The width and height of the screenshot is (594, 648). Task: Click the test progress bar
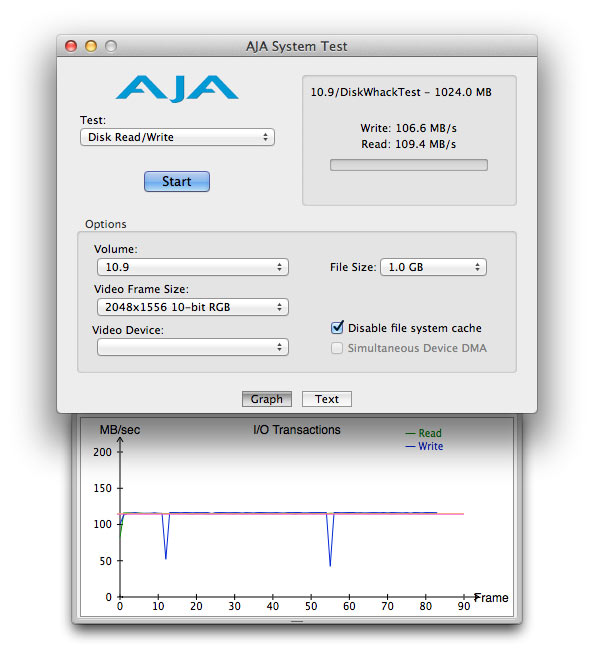[x=408, y=165]
